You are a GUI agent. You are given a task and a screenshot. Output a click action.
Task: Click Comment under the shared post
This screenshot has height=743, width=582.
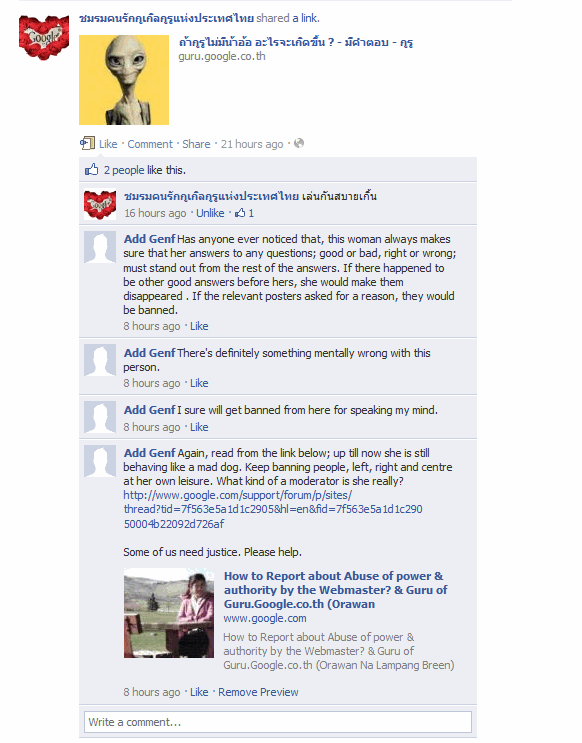click(150, 144)
